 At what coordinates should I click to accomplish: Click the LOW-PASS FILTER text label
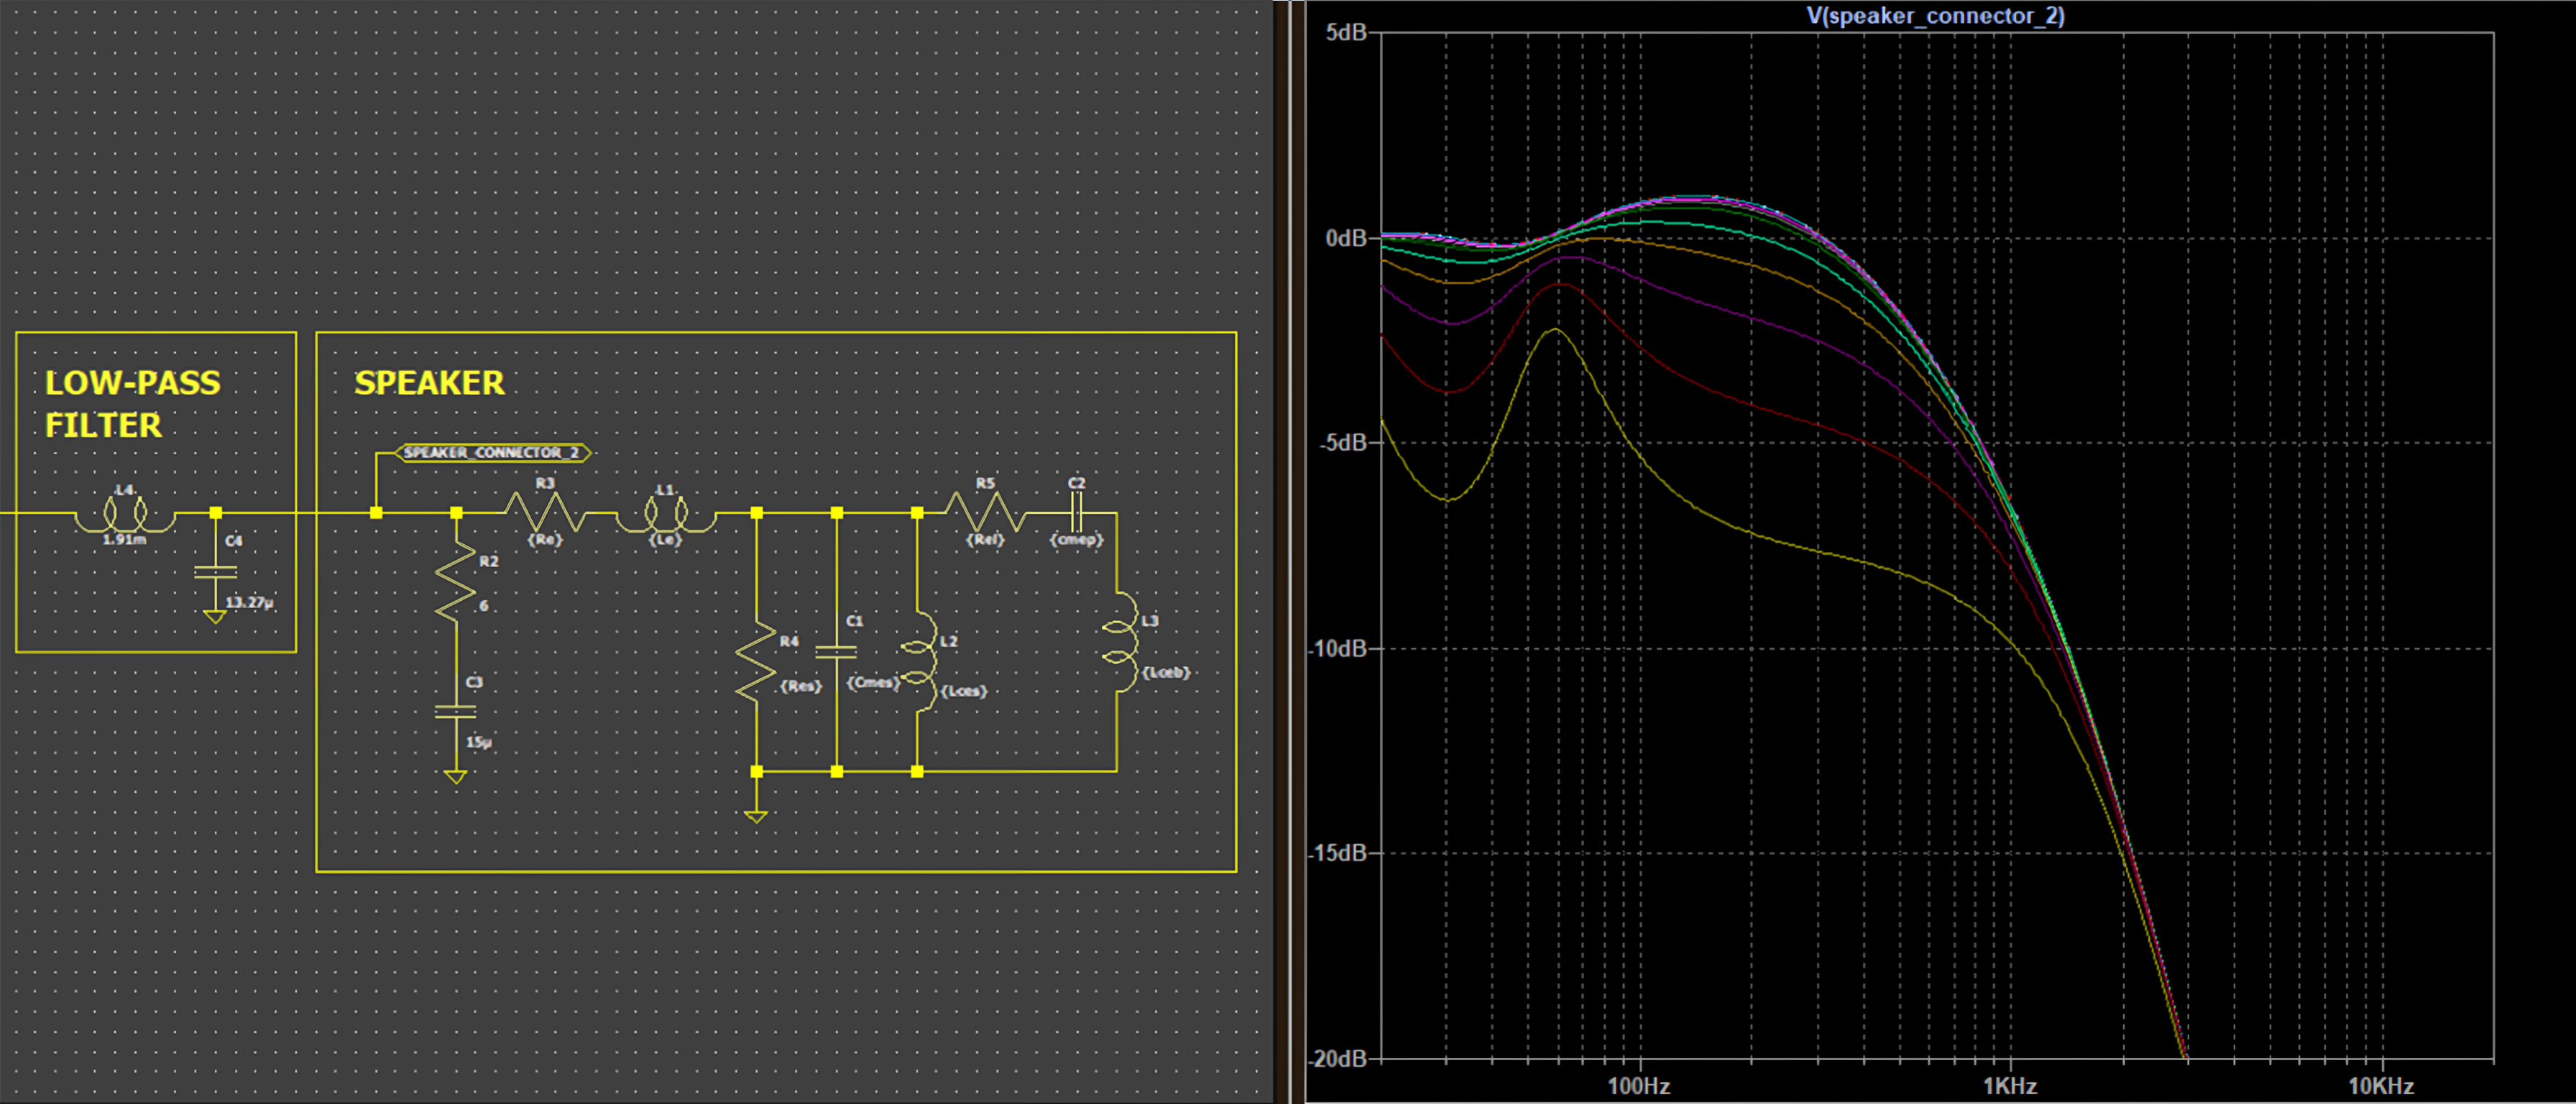click(132, 404)
